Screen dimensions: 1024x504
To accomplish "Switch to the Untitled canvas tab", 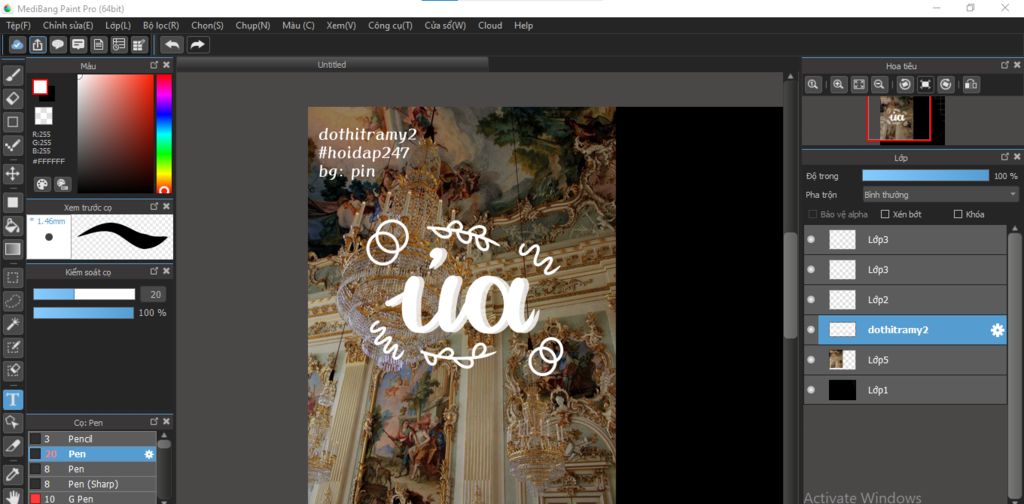I will [x=332, y=65].
